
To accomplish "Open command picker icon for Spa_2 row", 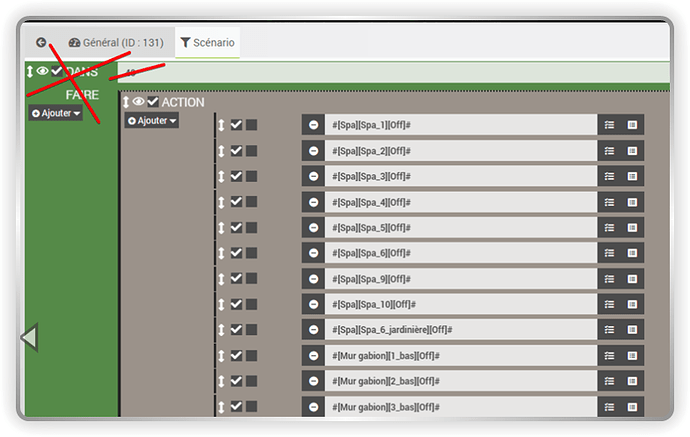I will [632, 151].
